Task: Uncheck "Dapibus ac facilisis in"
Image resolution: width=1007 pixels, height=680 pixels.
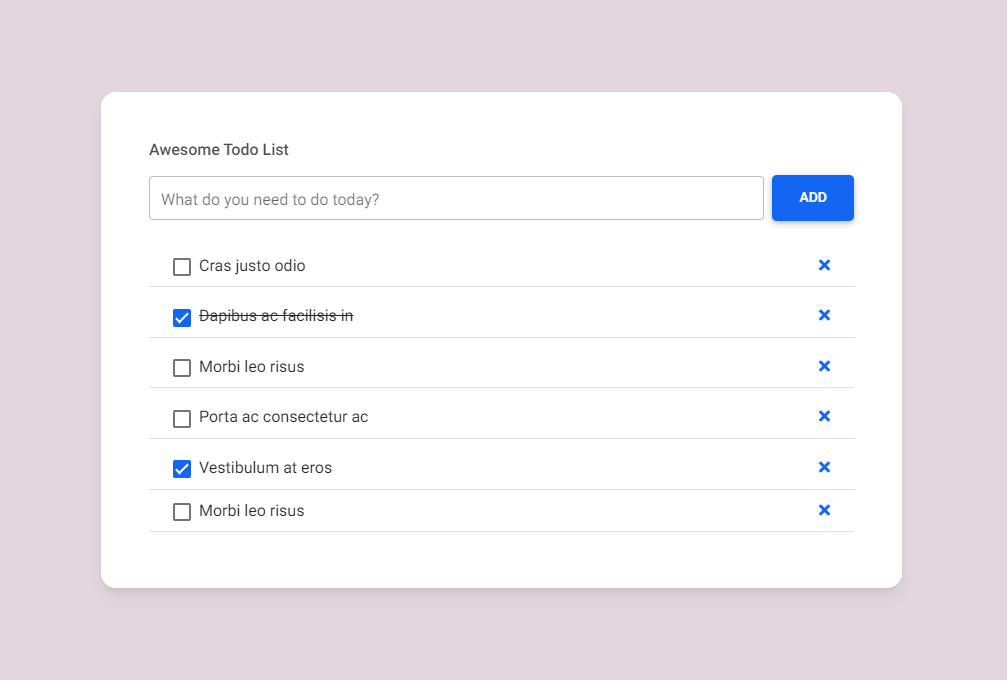Action: (x=181, y=317)
